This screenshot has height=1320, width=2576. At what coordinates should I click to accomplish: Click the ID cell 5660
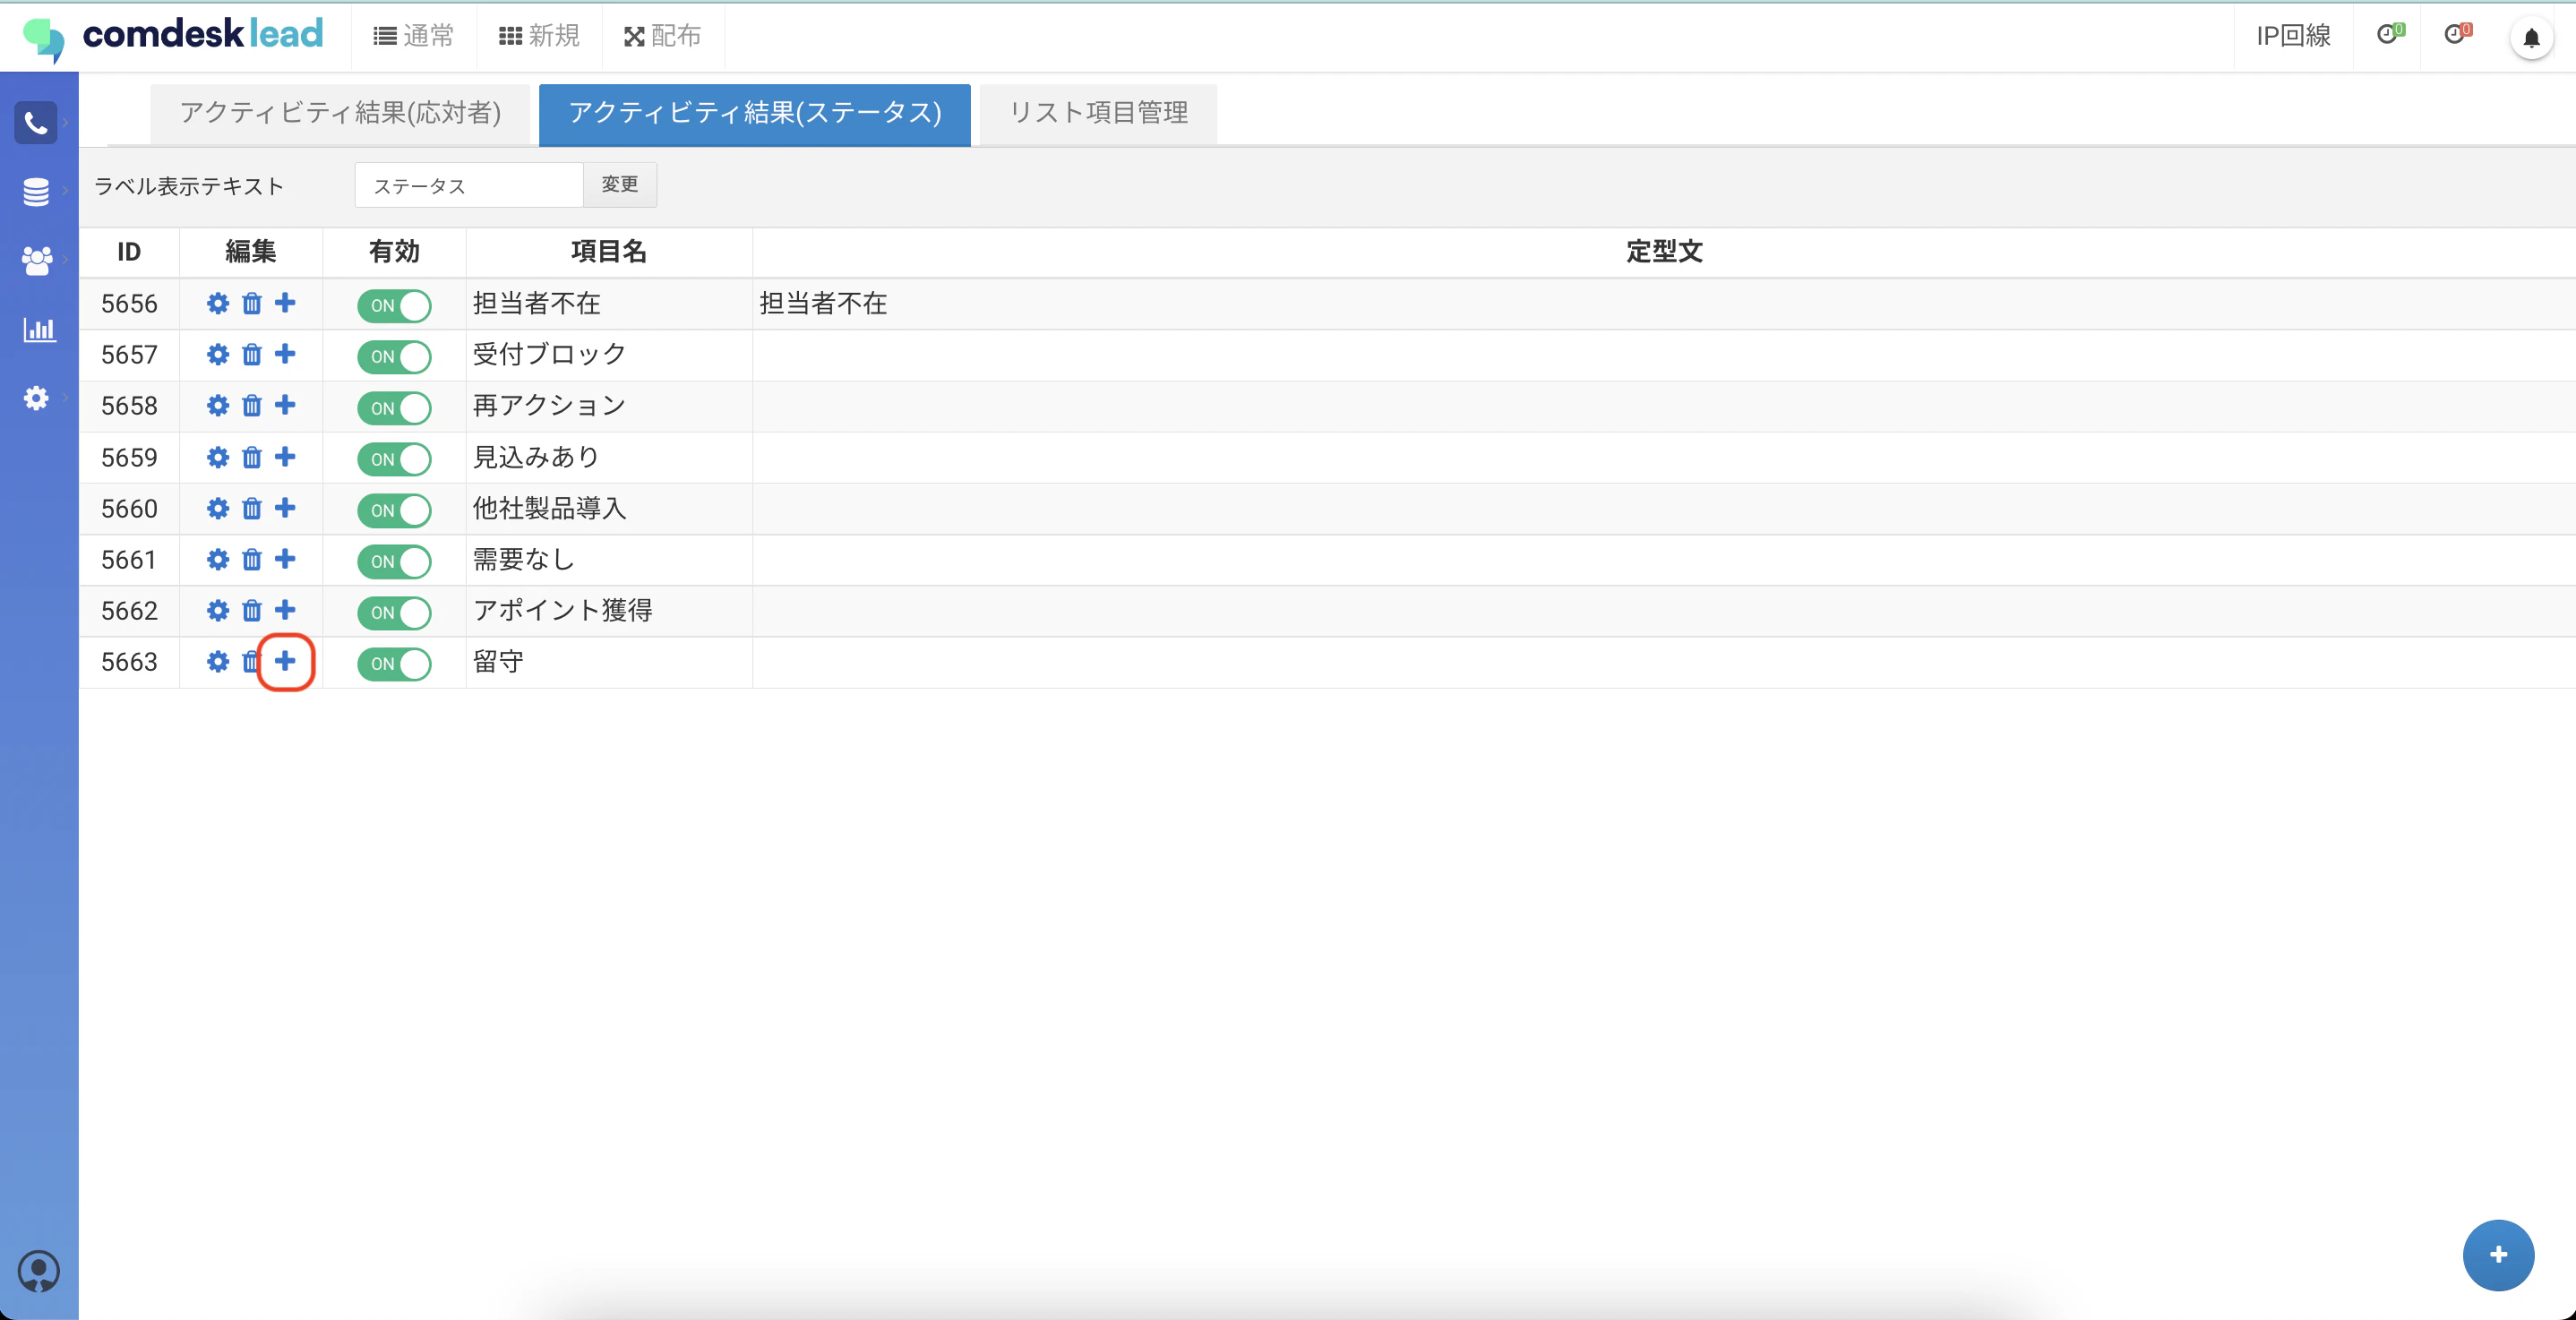point(129,509)
